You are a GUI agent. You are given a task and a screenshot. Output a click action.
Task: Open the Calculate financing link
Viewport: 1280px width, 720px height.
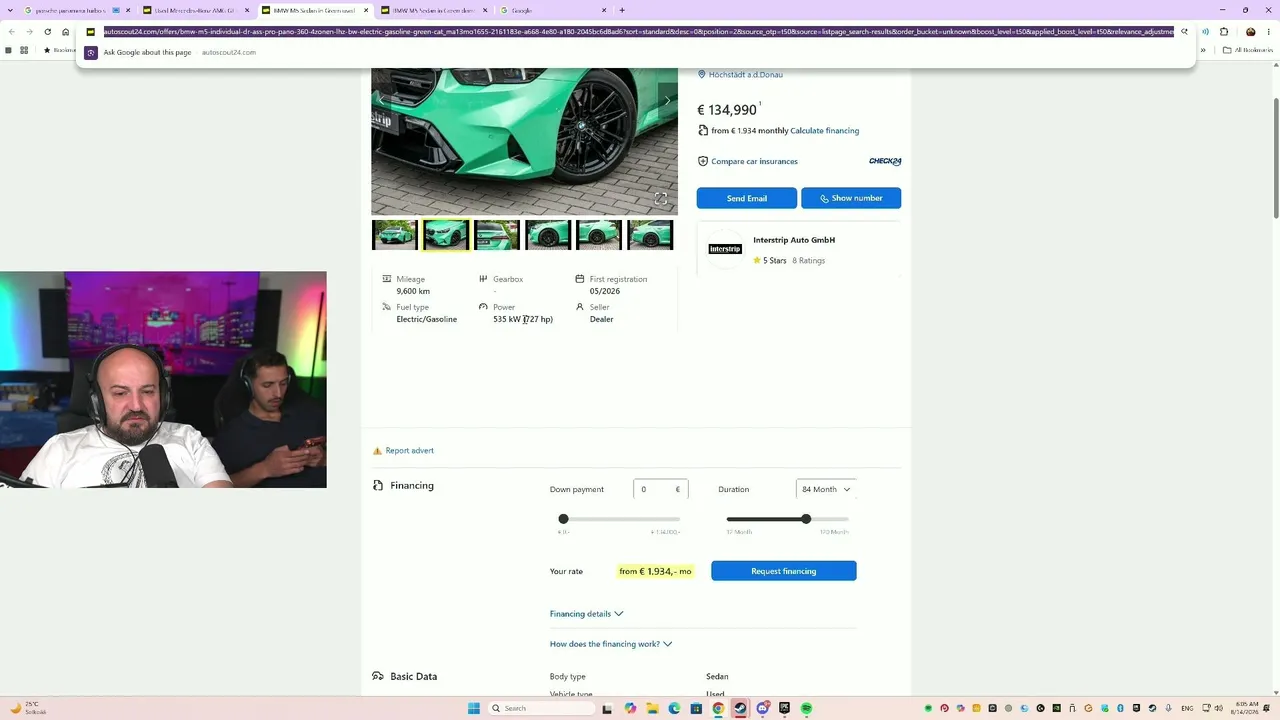coord(824,131)
